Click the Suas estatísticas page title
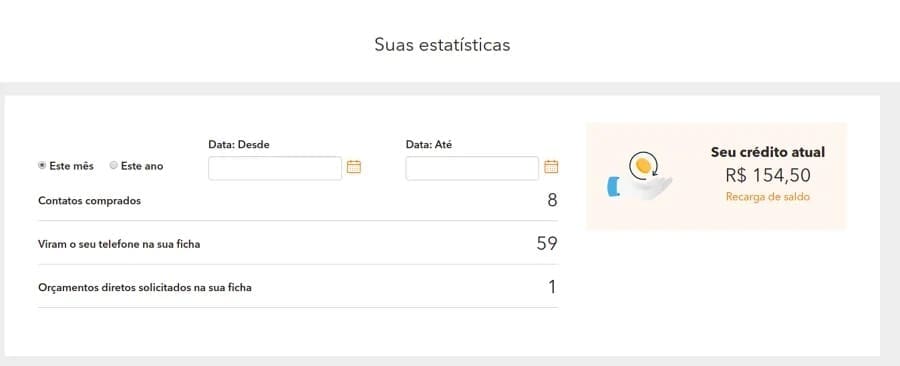This screenshot has height=366, width=900. pos(442,45)
